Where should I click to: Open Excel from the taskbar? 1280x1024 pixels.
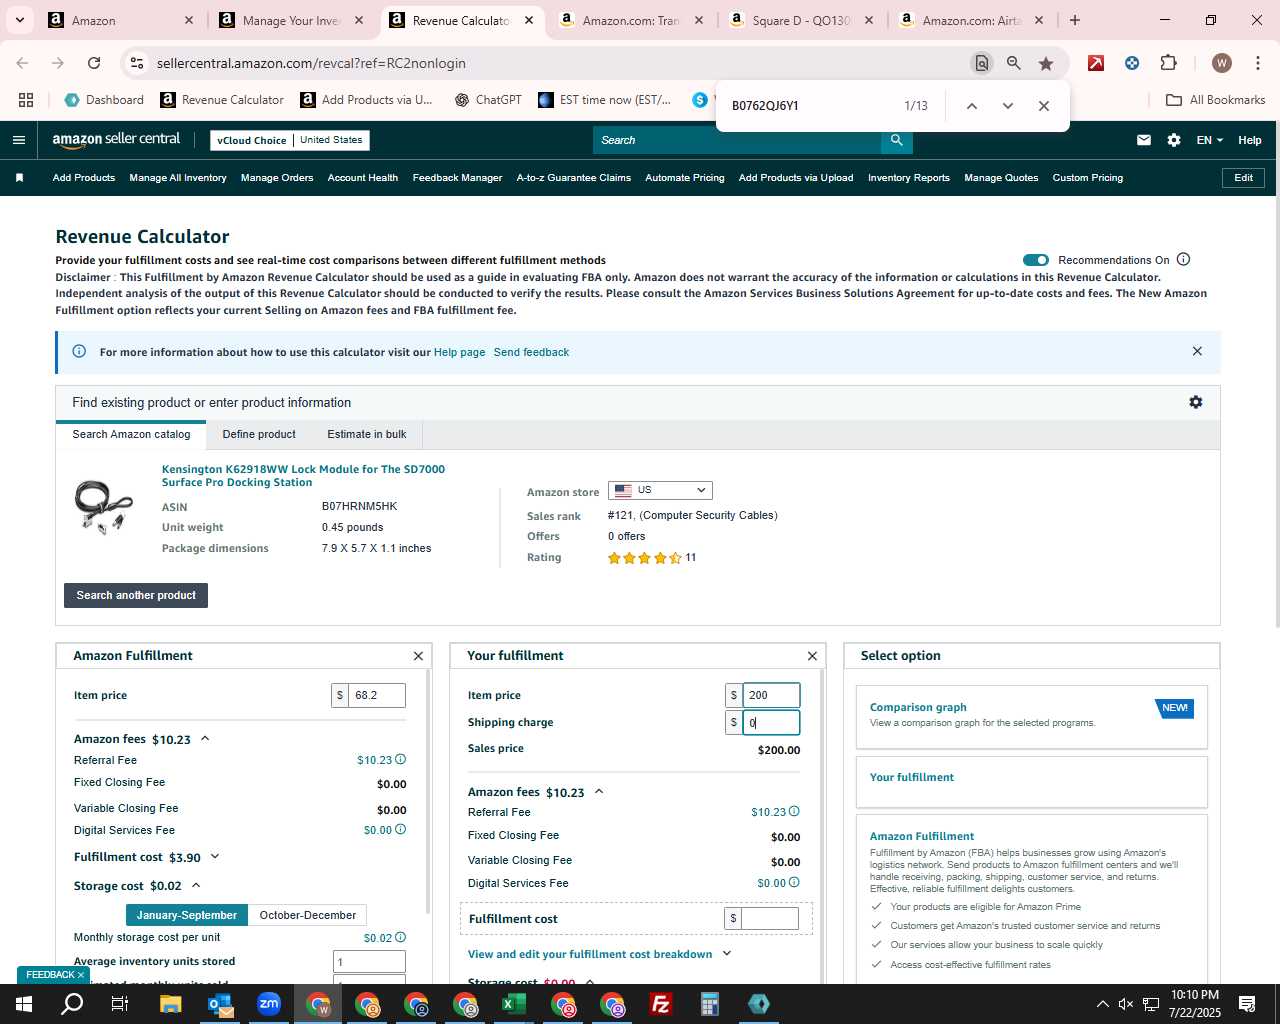[514, 1004]
